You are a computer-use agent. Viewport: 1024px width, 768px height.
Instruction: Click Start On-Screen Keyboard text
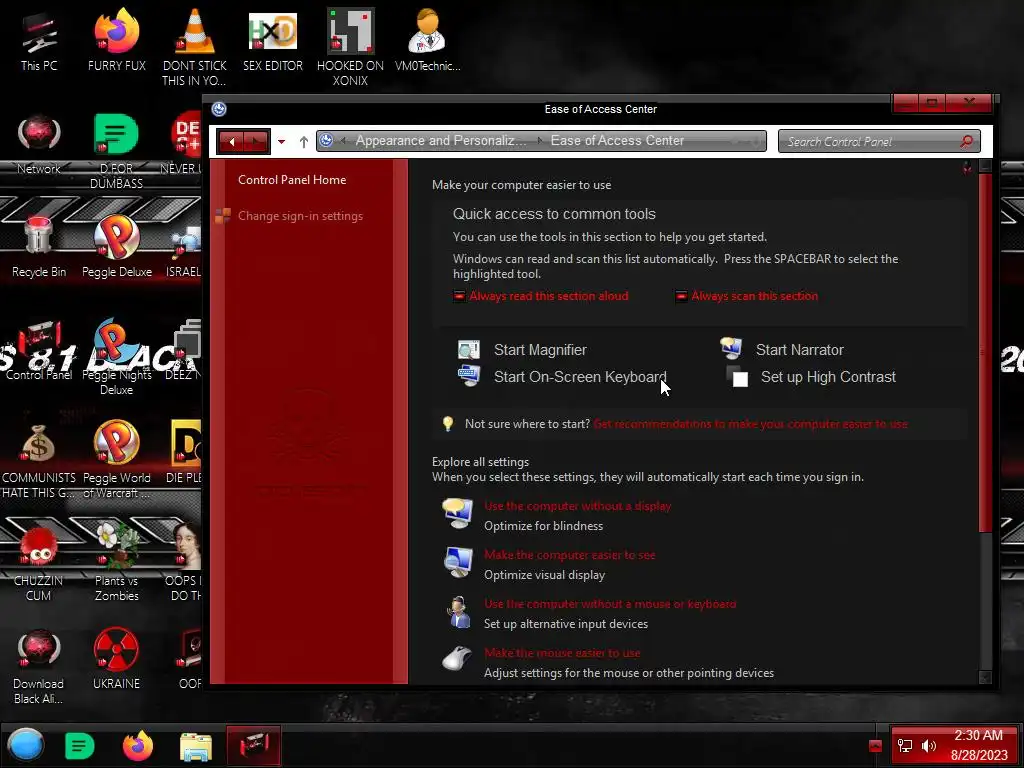580,377
